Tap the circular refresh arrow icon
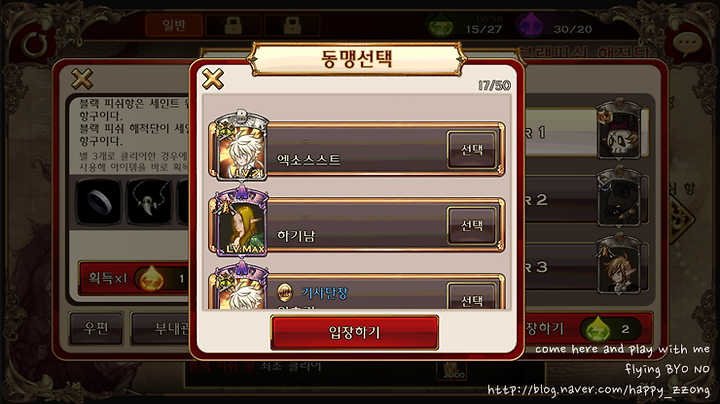 point(35,45)
